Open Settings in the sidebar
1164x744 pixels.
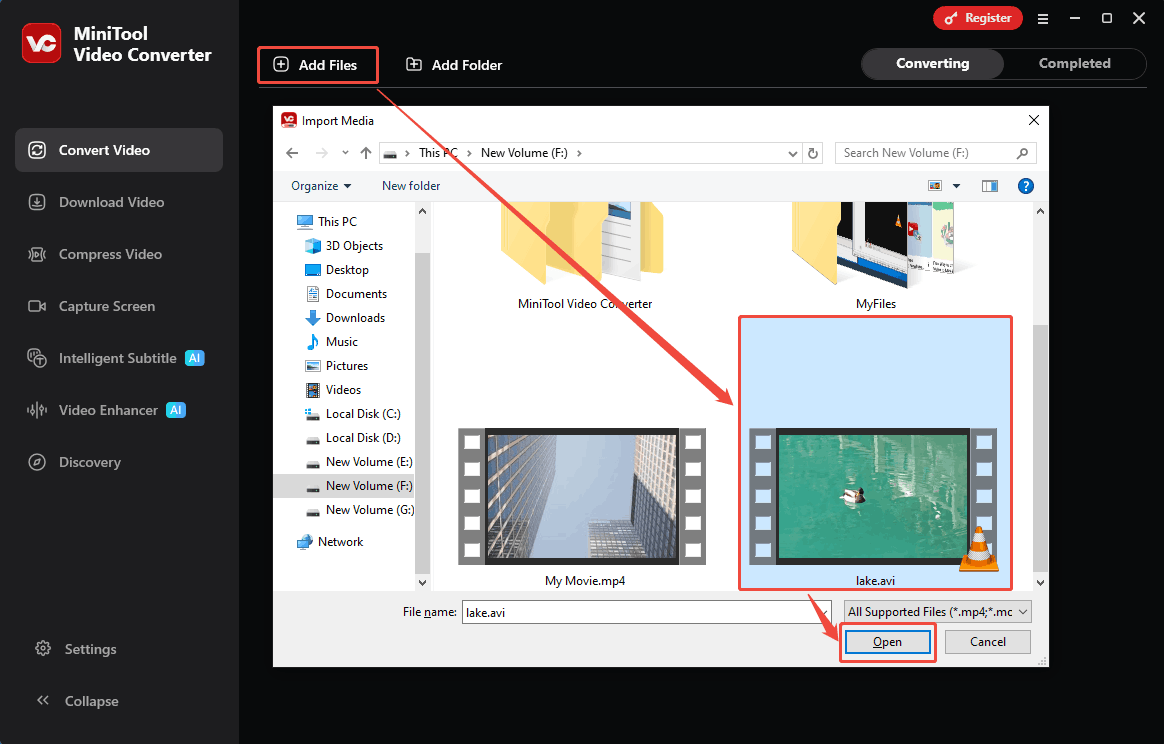pyautogui.click(x=76, y=649)
